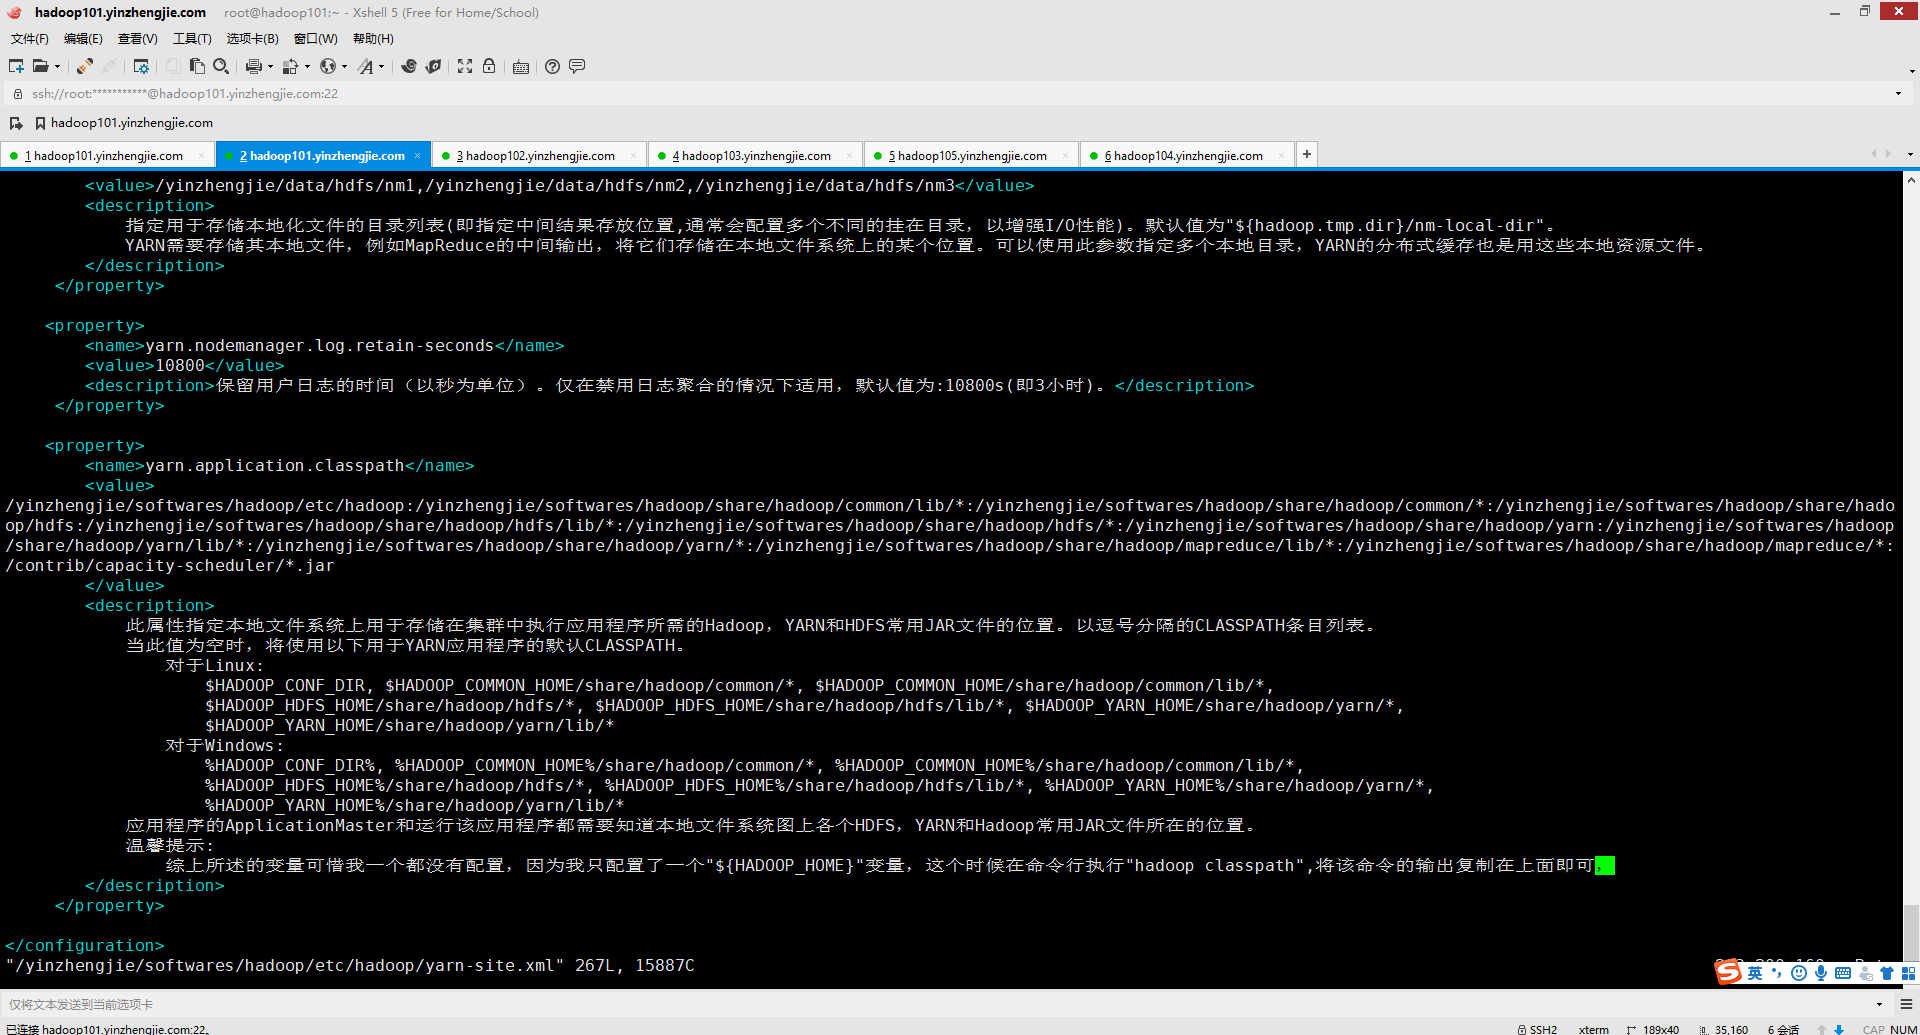
Task: Open the 工具(T) menu
Action: coord(191,38)
